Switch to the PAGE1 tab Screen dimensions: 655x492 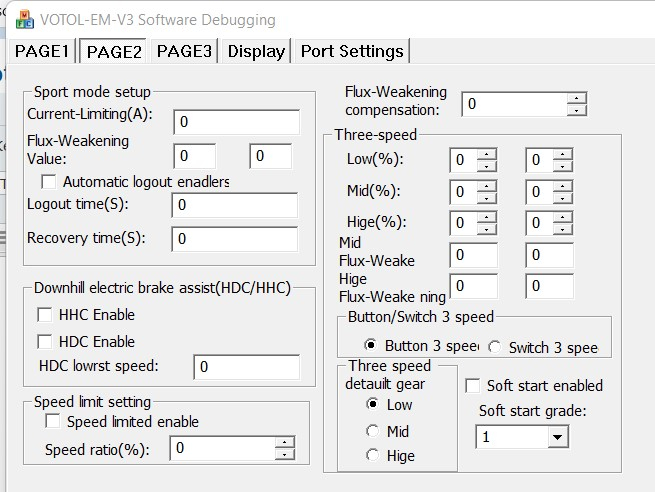43,51
